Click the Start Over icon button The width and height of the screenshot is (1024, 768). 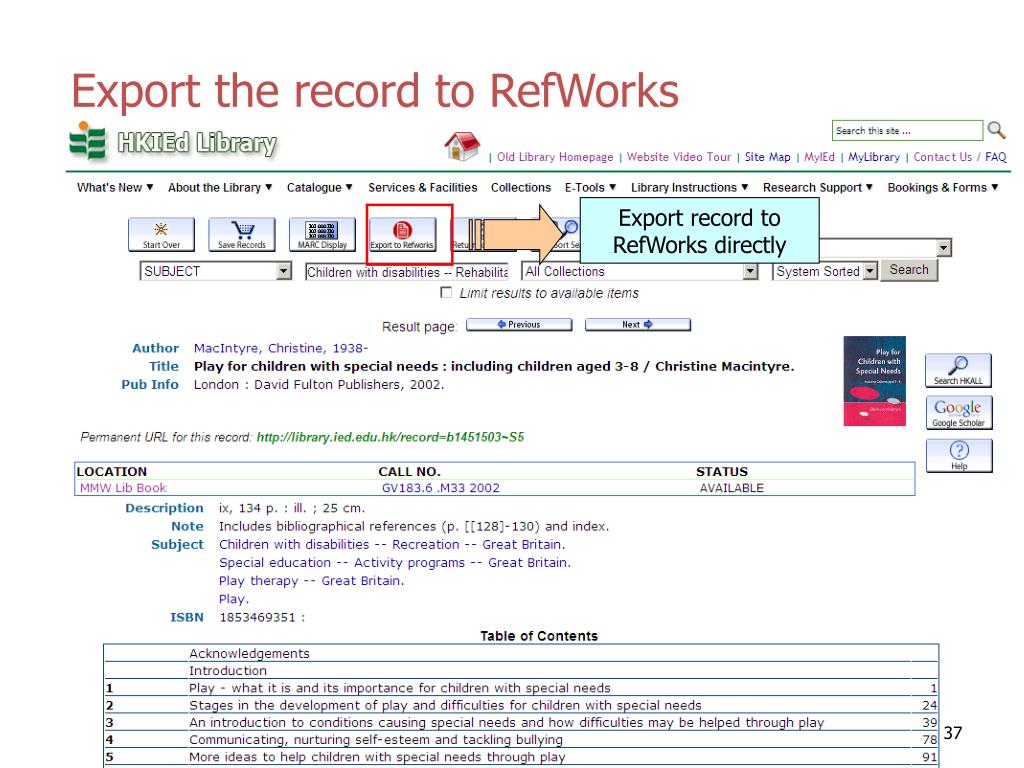[161, 234]
